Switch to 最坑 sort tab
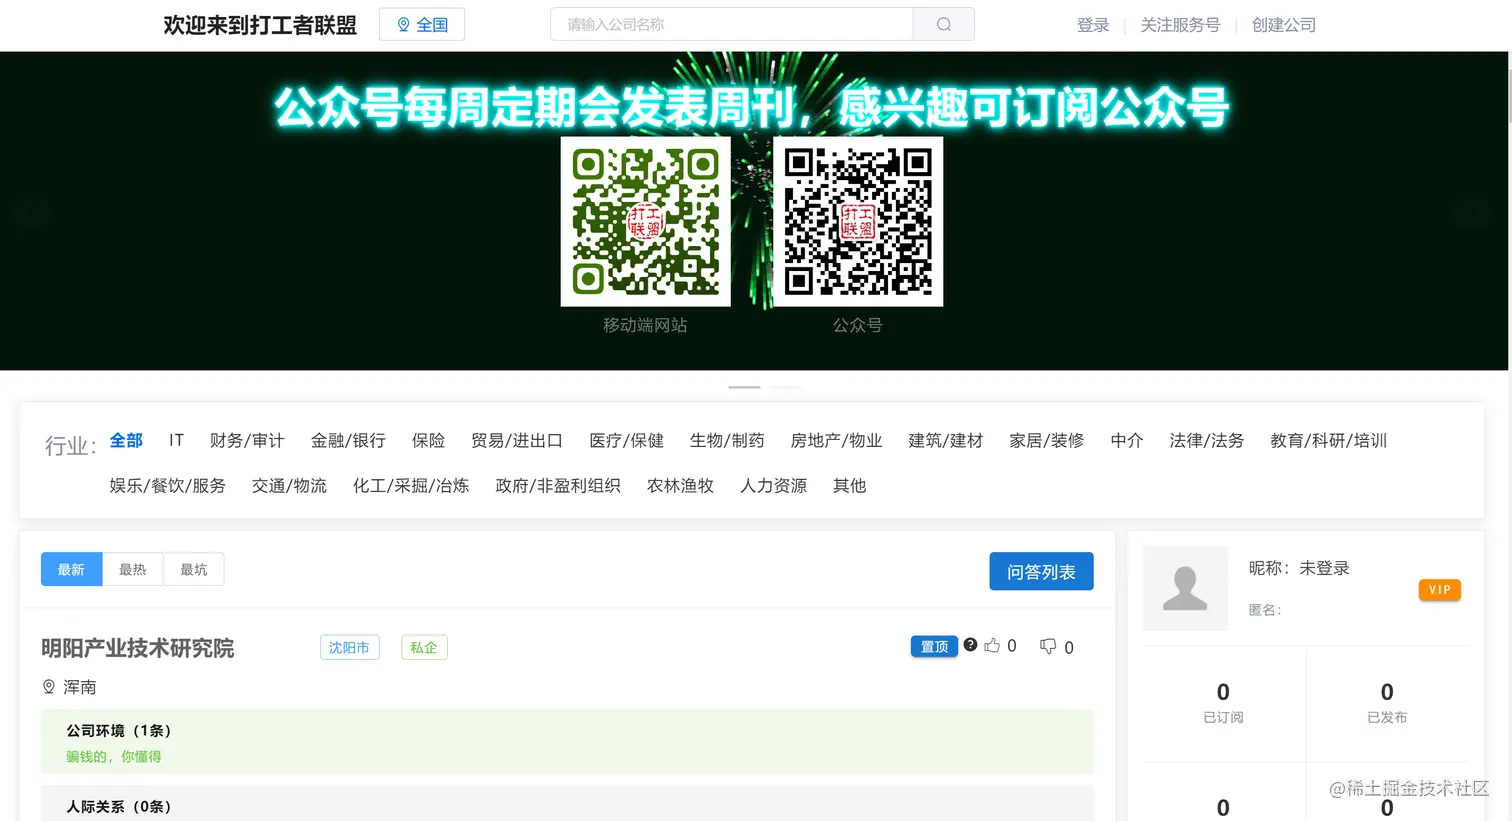Viewport: 1512px width, 821px height. (x=194, y=569)
